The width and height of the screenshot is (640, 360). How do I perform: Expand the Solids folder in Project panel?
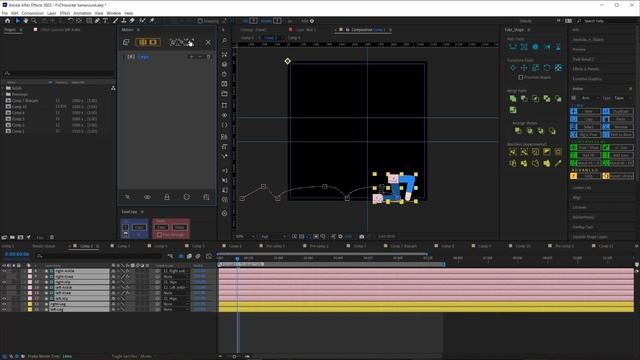(x=2, y=88)
